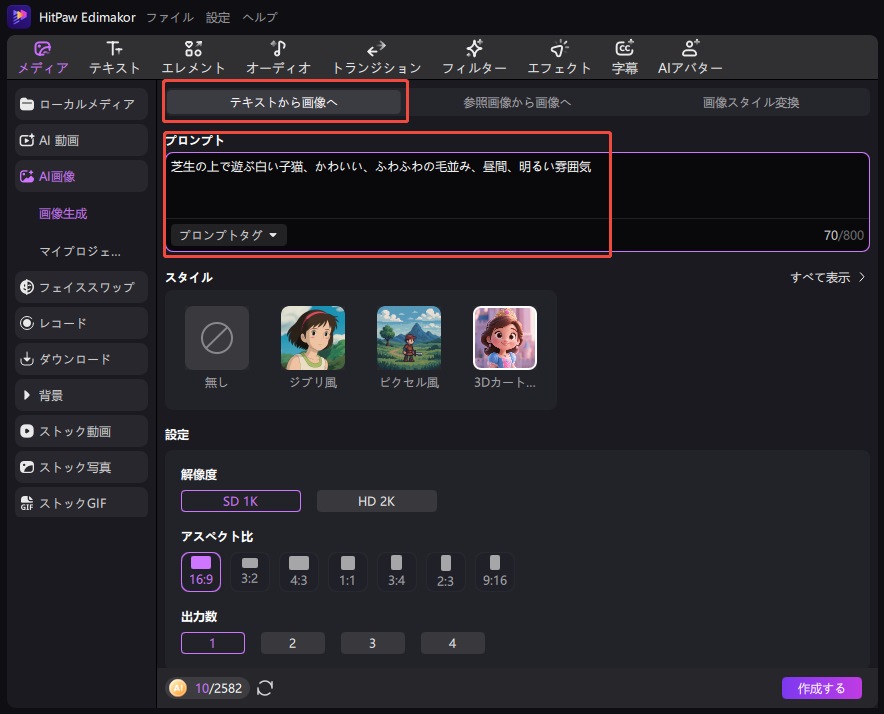Open the フィルター toolbar section
Image resolution: width=884 pixels, height=714 pixels.
tap(474, 58)
